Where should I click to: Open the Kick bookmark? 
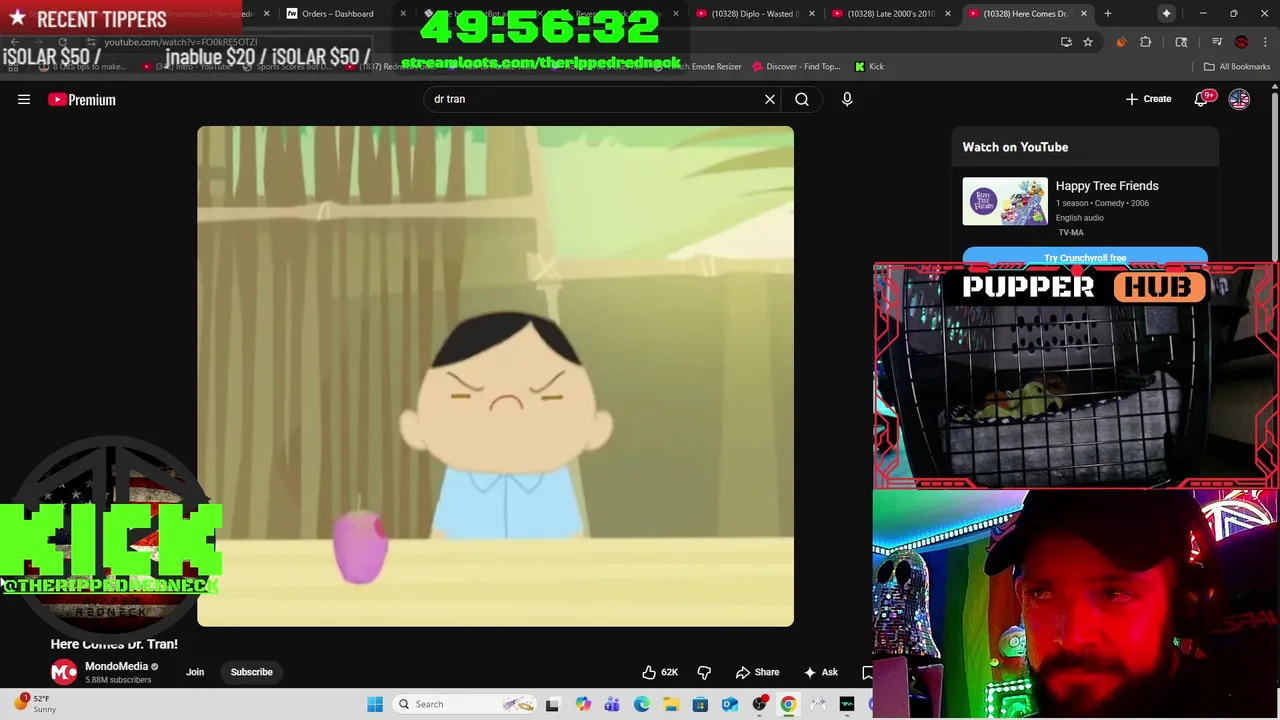(869, 67)
